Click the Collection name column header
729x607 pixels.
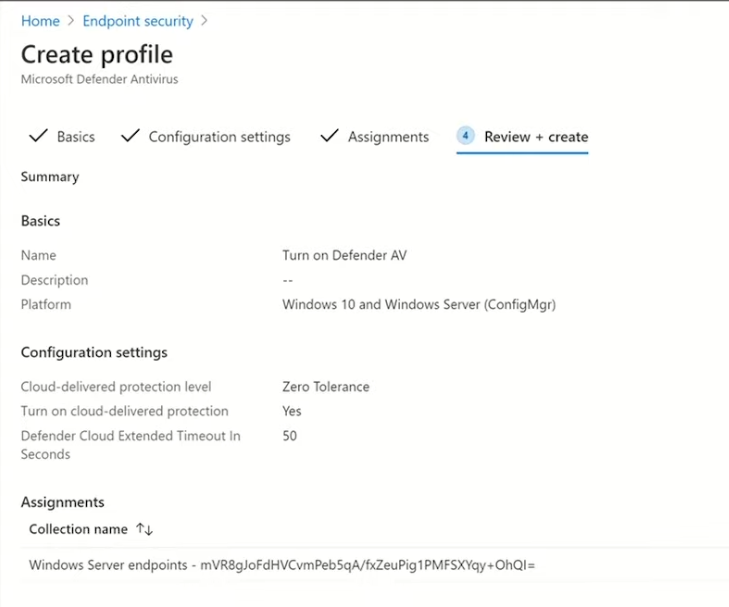pos(78,529)
